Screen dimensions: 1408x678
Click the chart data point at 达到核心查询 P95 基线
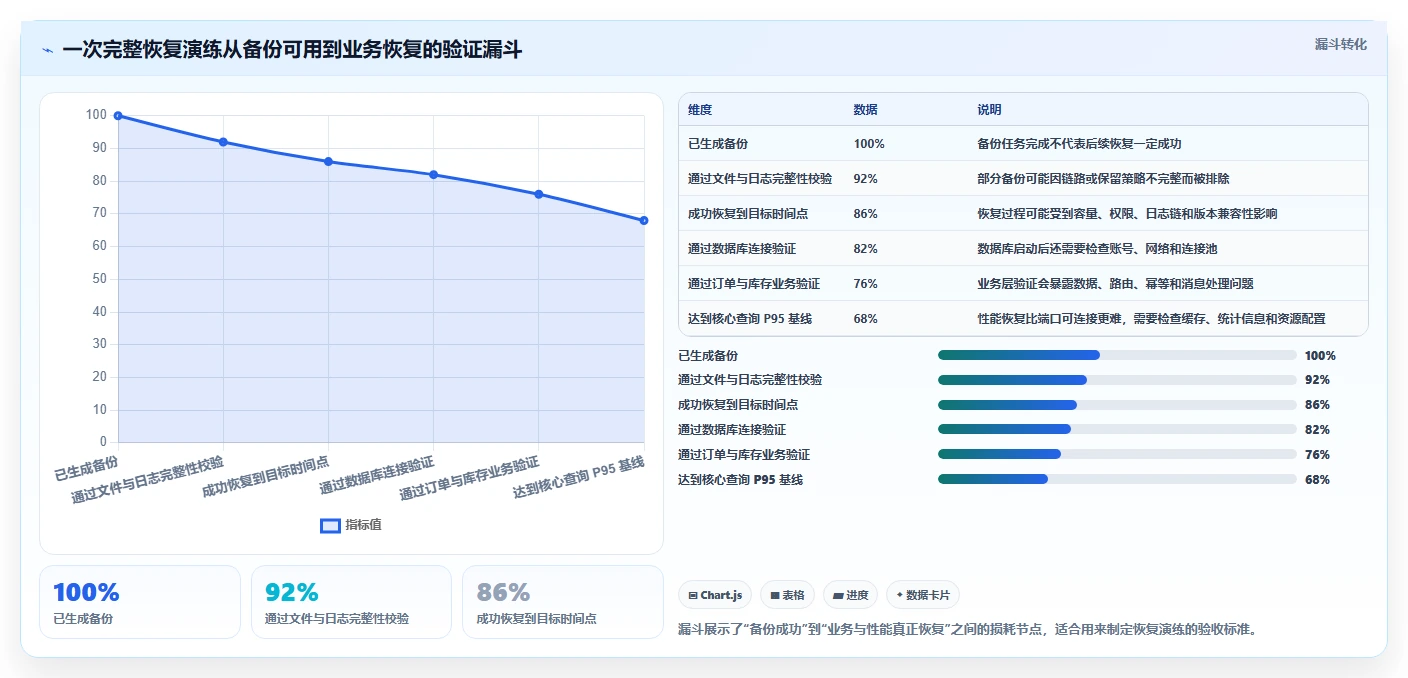[x=644, y=220]
